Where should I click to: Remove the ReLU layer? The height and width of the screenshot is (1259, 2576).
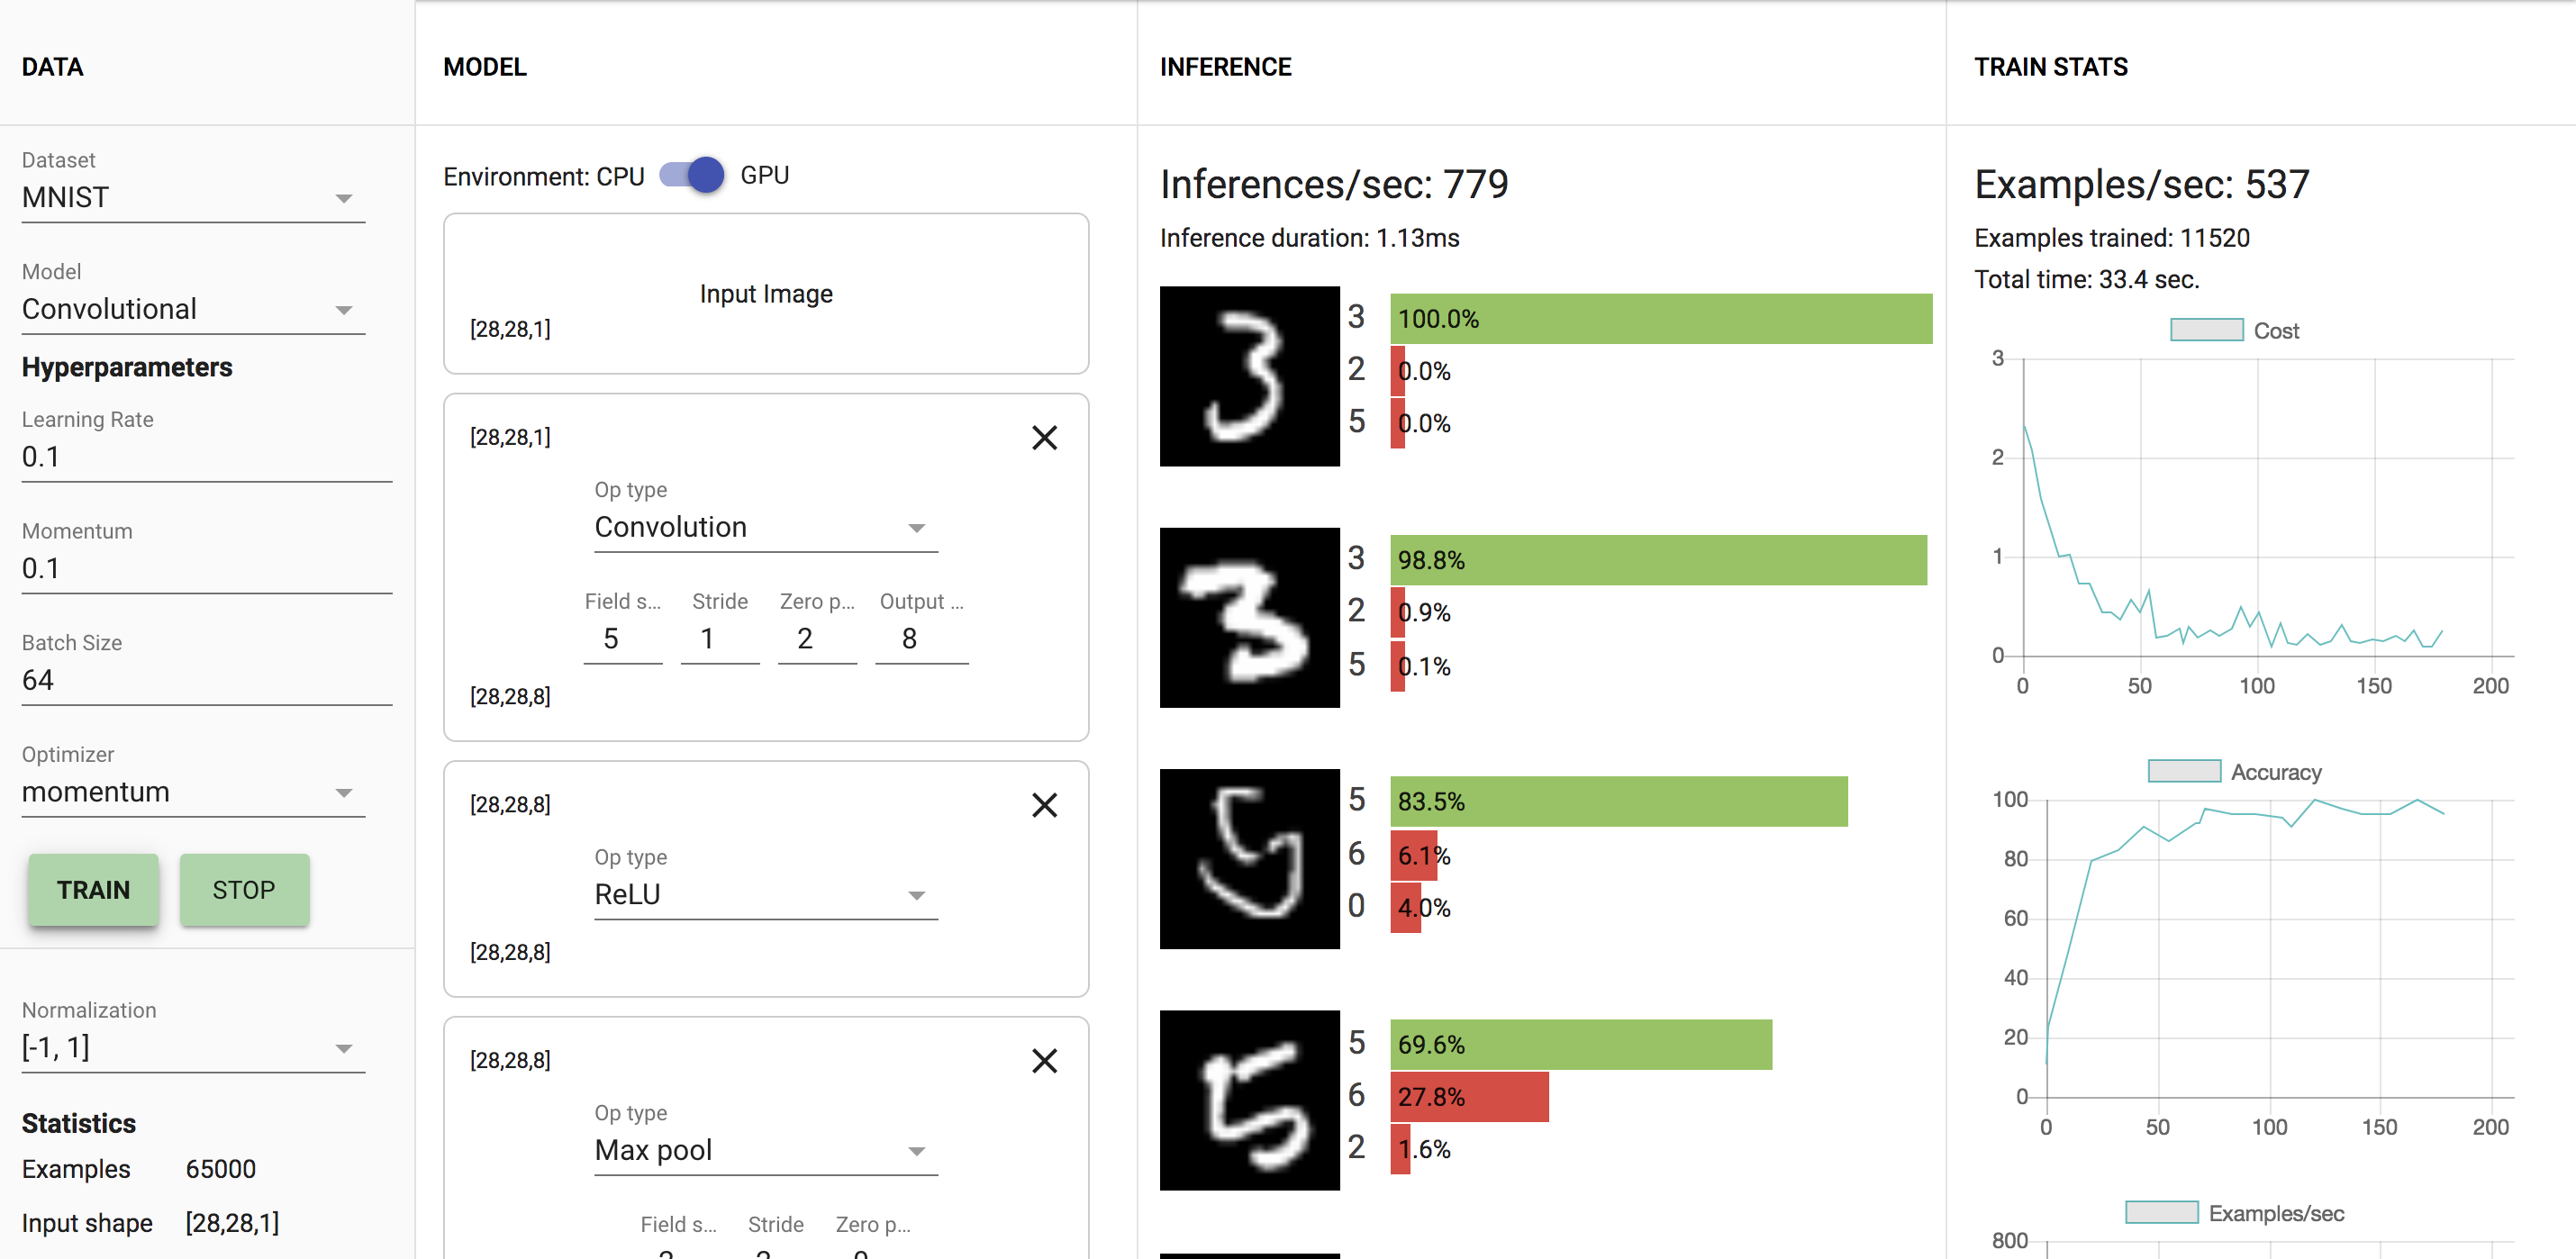tap(1044, 805)
